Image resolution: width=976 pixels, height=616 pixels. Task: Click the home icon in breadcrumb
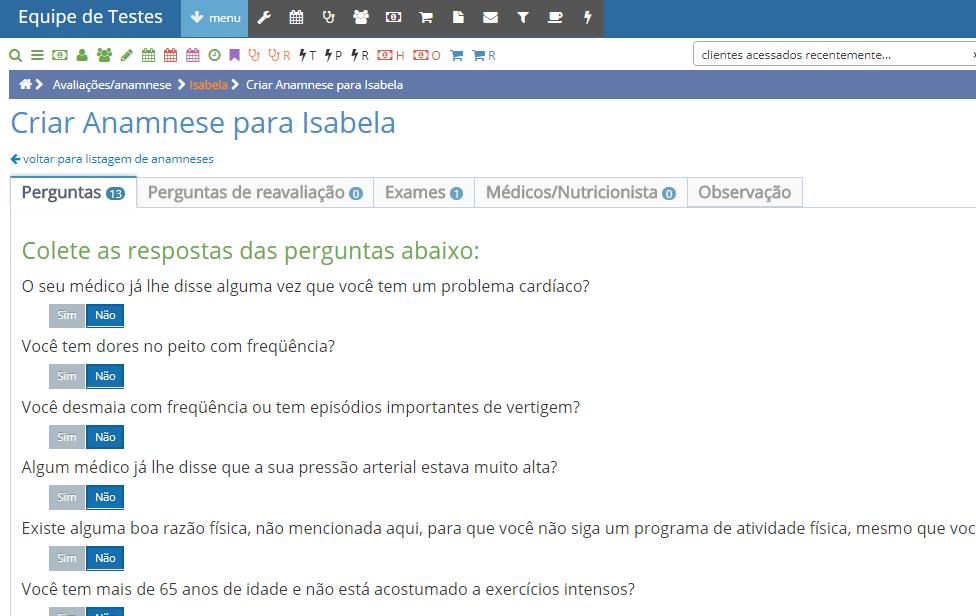[x=25, y=85]
